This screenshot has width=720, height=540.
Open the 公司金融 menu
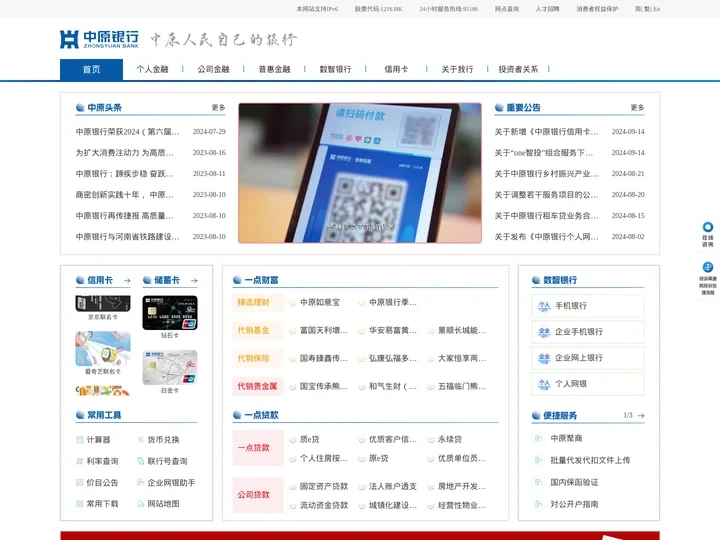tap(214, 69)
